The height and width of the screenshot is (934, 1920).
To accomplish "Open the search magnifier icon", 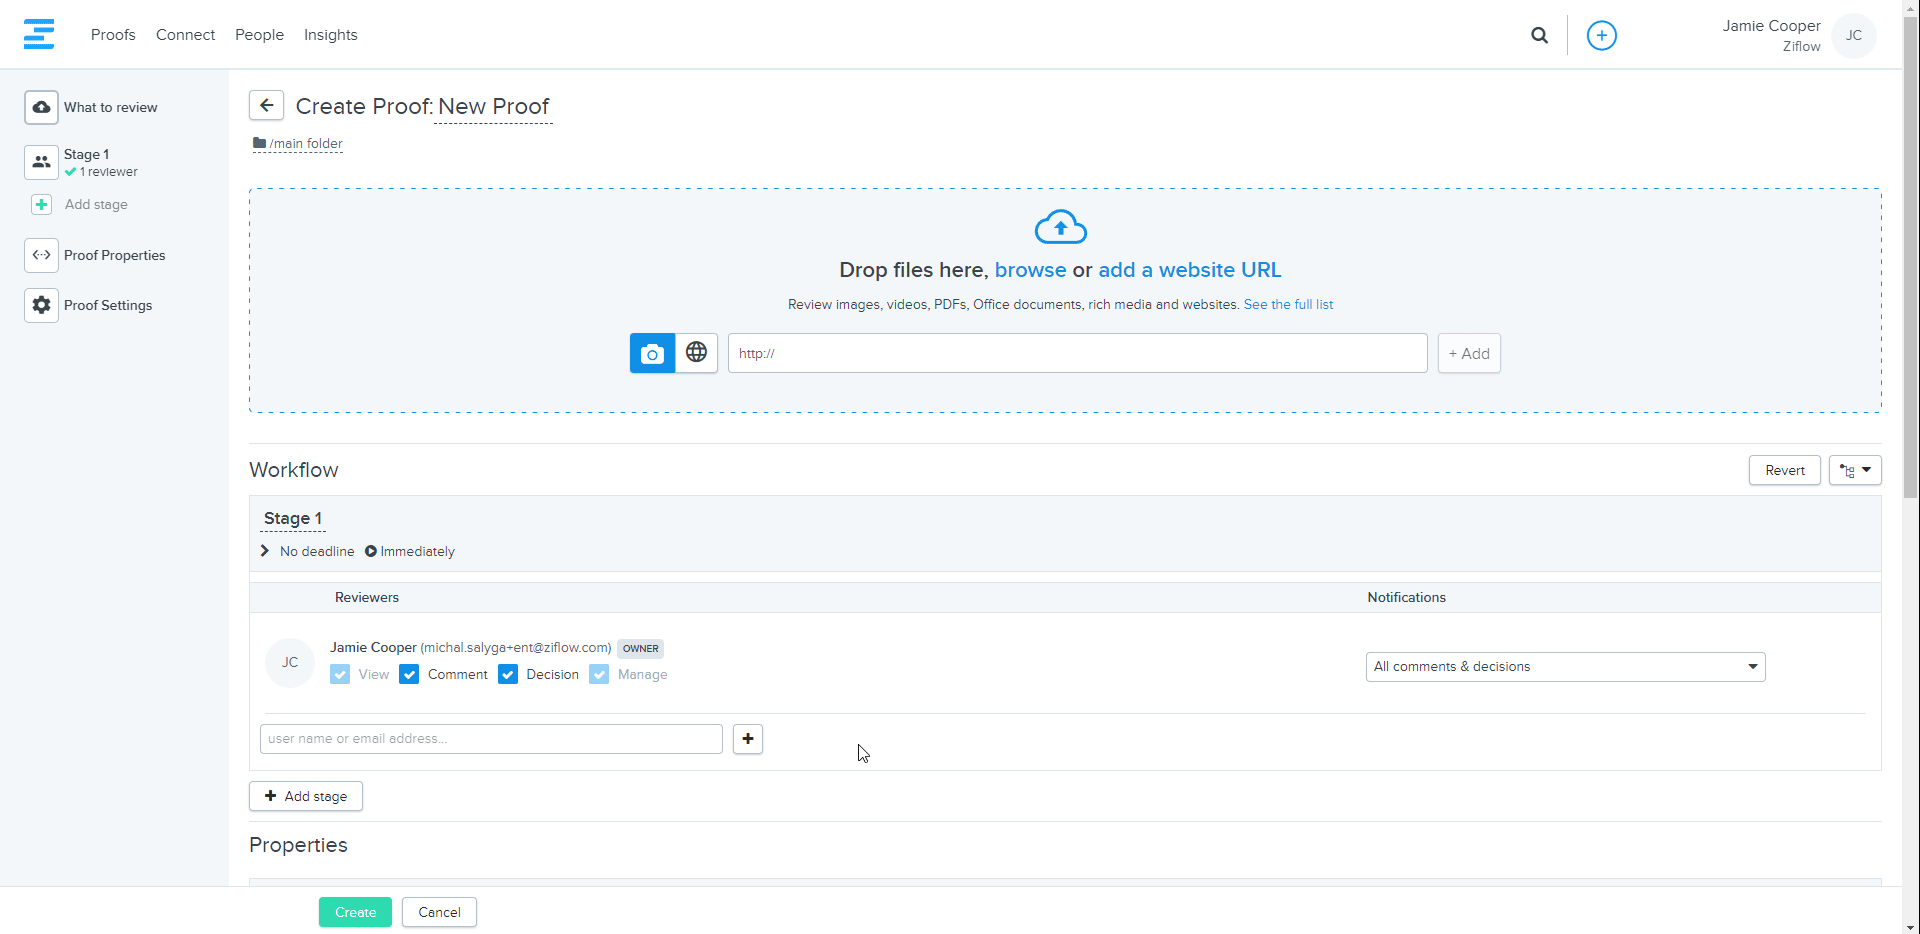I will [1539, 35].
